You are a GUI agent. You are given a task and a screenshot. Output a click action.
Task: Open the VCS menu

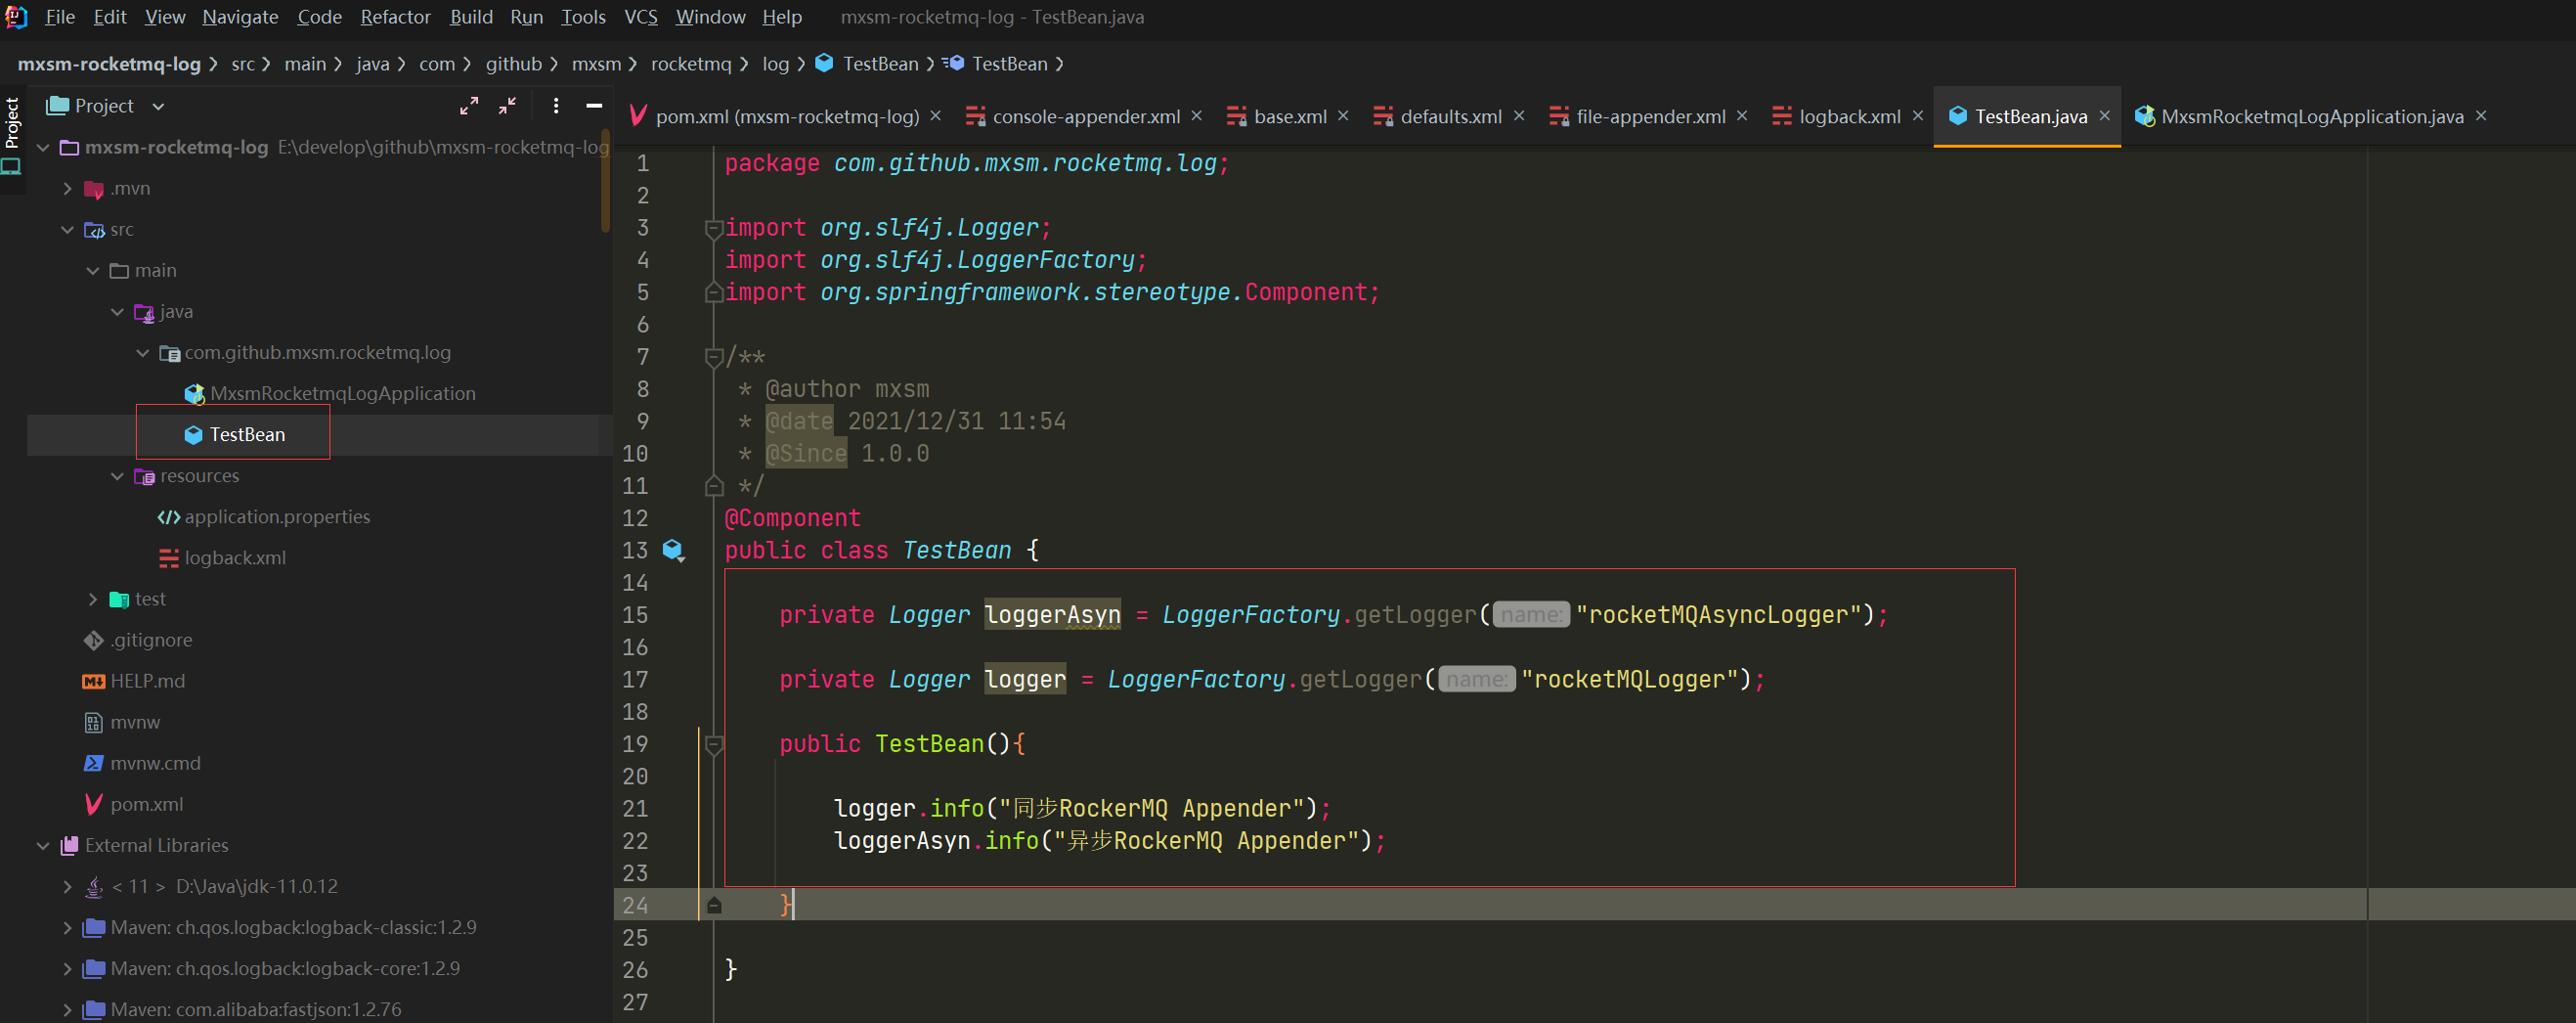click(641, 17)
